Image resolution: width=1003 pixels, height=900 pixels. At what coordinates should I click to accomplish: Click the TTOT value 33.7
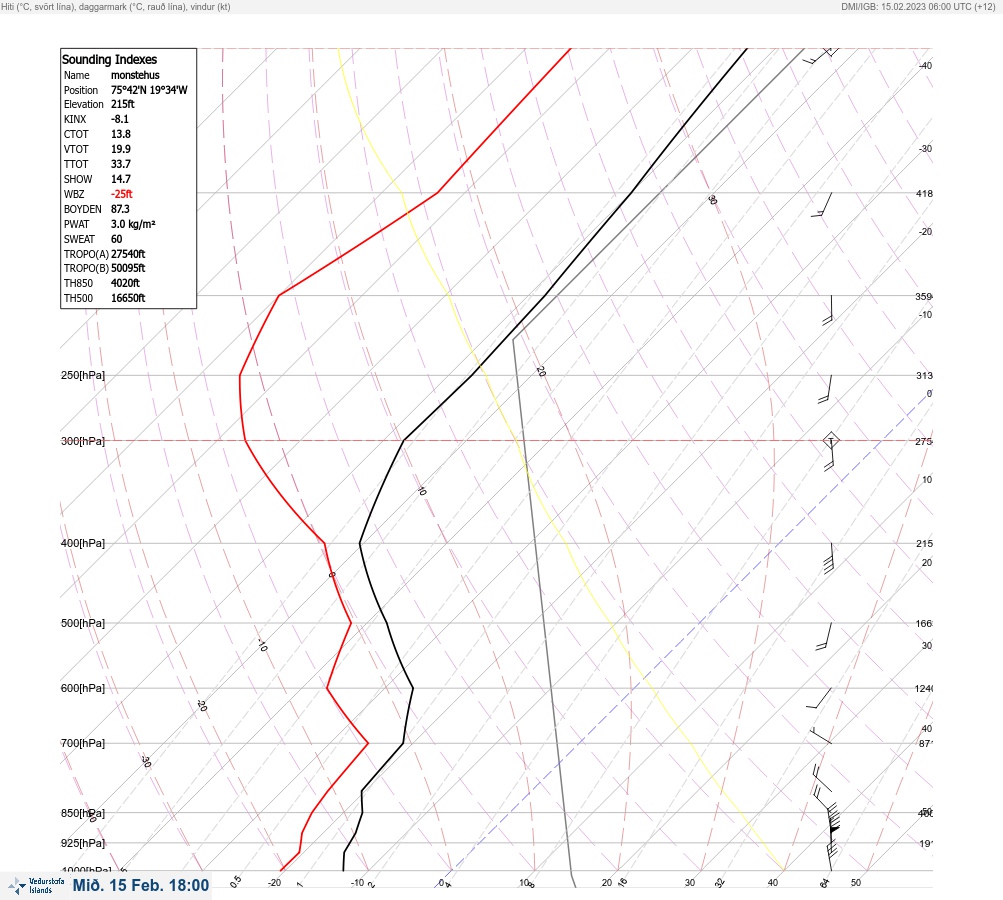120,164
